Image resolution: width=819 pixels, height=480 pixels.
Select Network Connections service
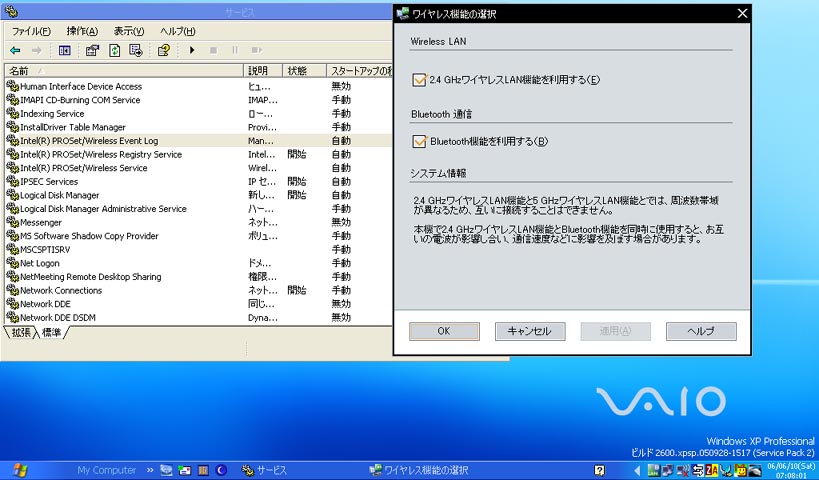coord(198,290)
